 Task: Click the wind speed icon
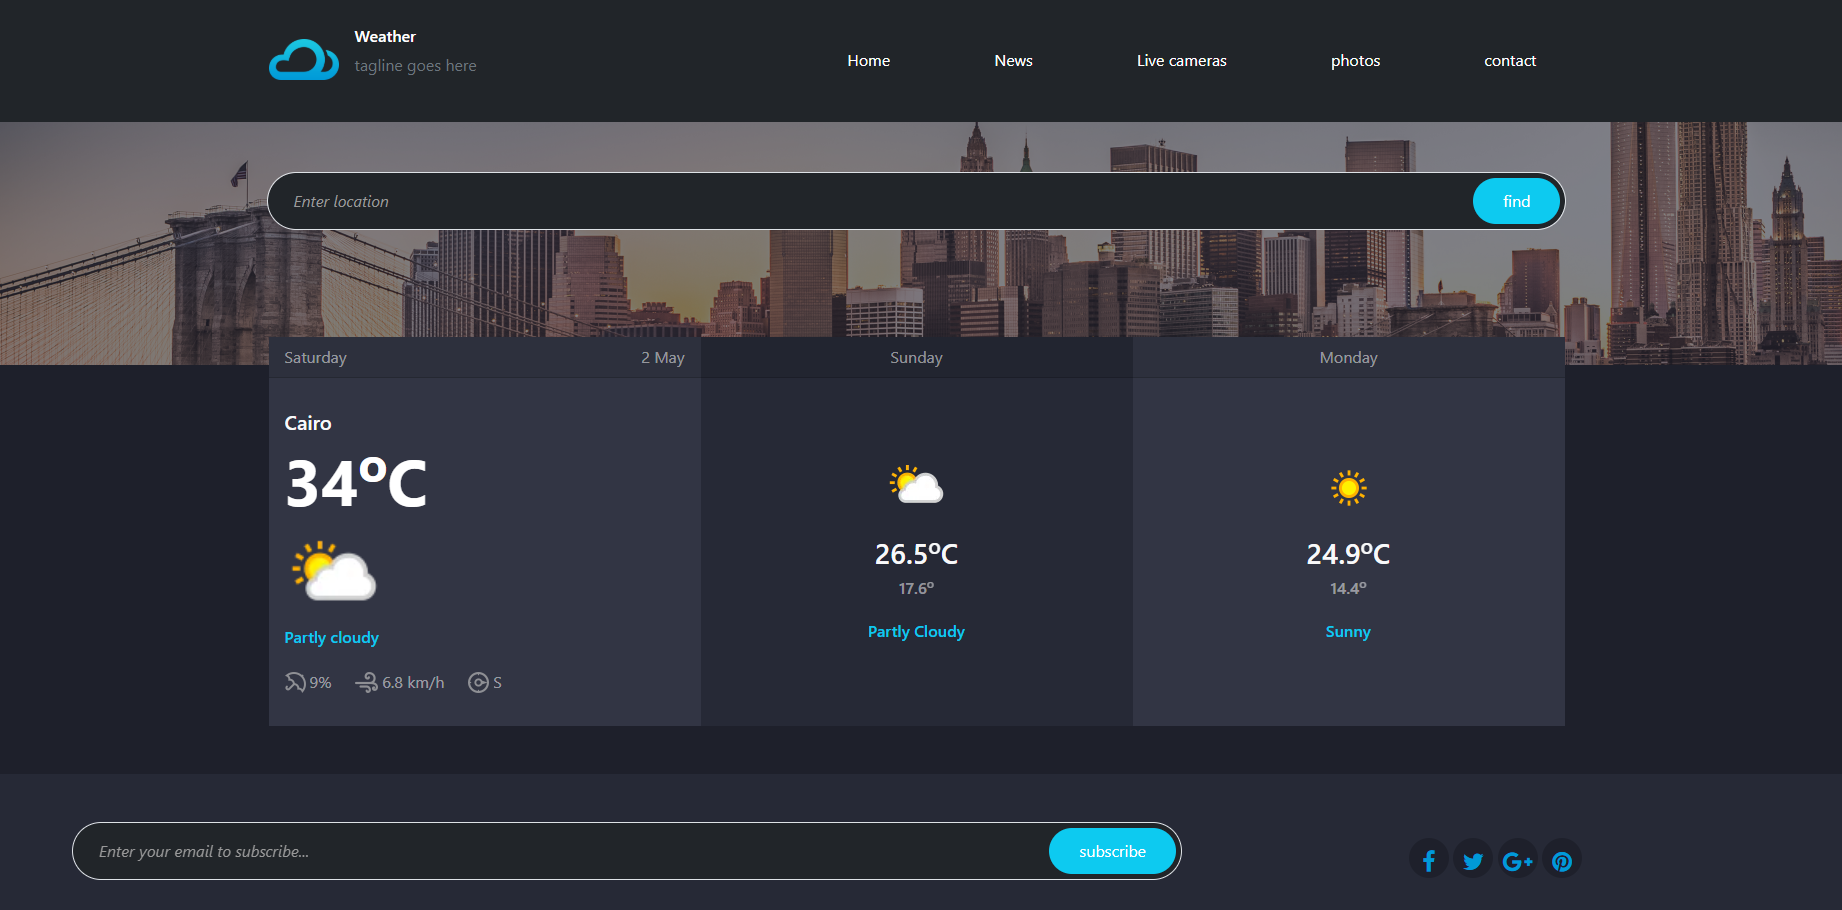(x=366, y=682)
